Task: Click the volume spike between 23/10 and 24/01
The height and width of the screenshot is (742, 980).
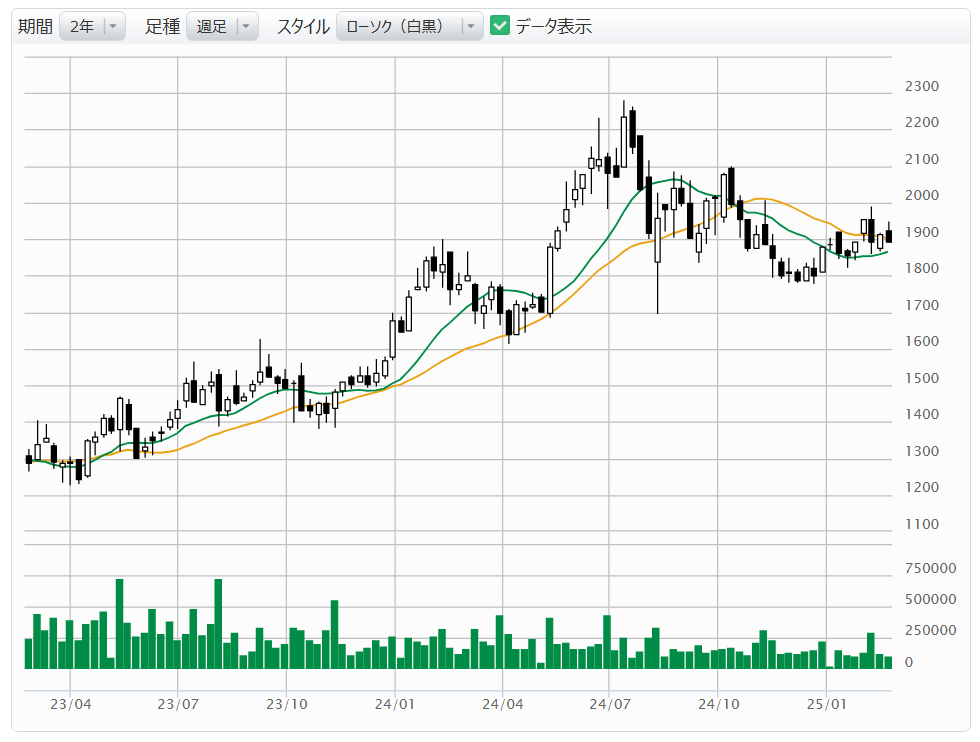Action: (335, 634)
